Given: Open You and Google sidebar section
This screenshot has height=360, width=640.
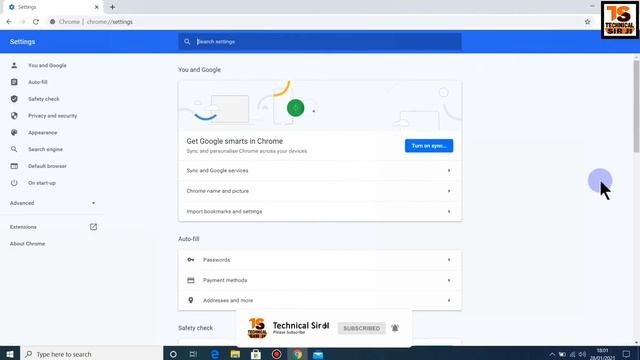Looking at the screenshot, I should (47, 65).
